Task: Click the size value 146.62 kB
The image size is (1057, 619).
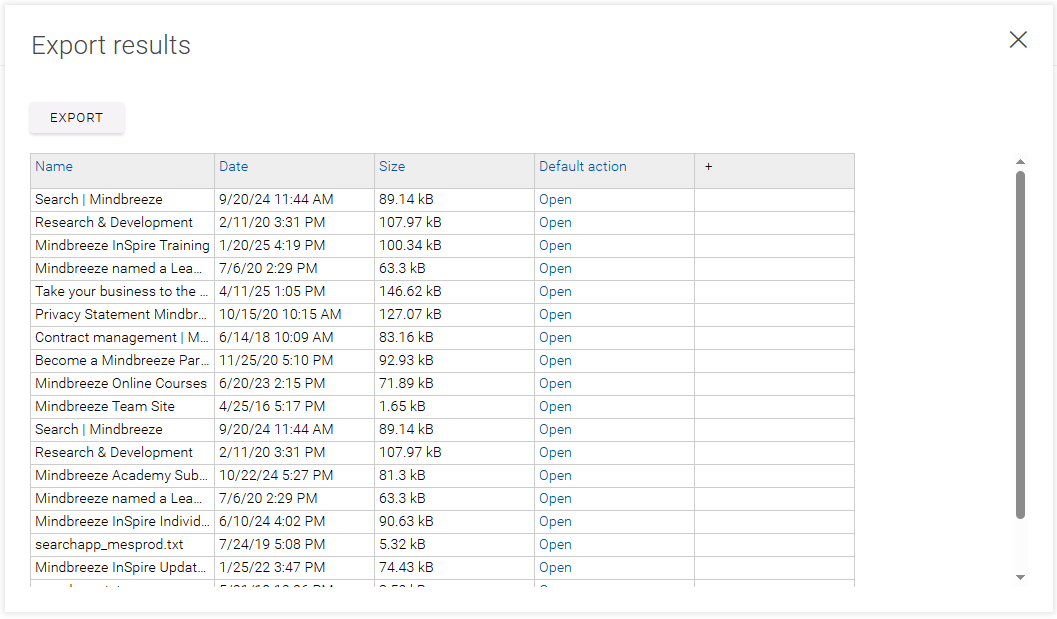Action: point(410,291)
